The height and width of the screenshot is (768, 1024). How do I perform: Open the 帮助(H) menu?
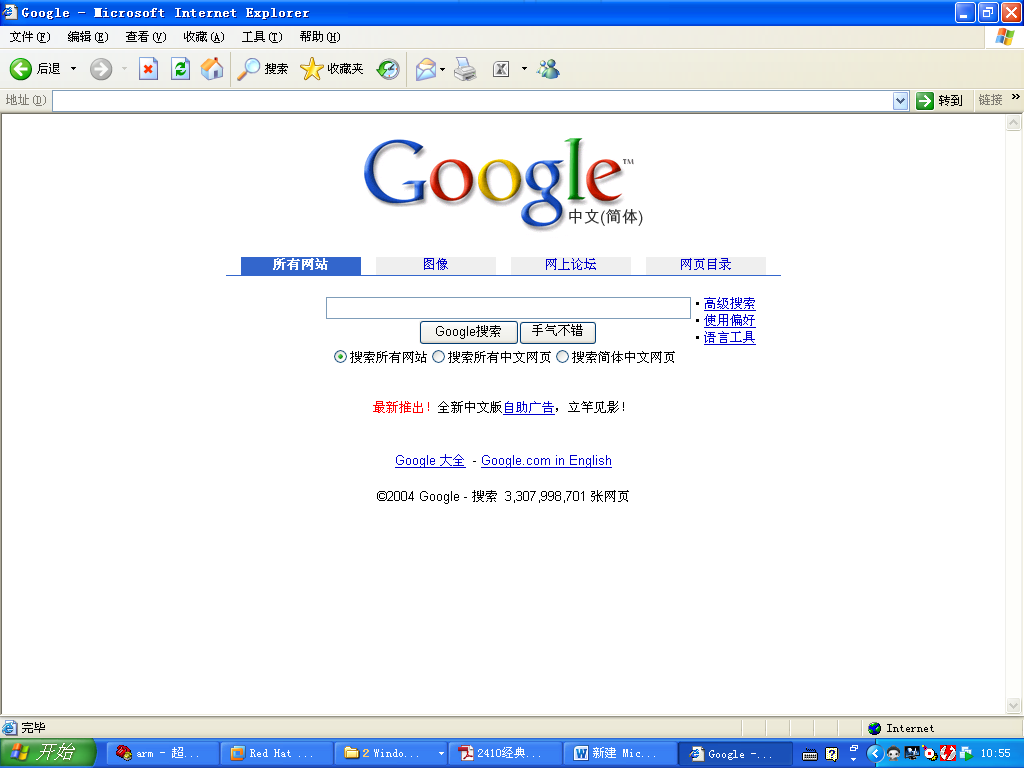click(320, 37)
